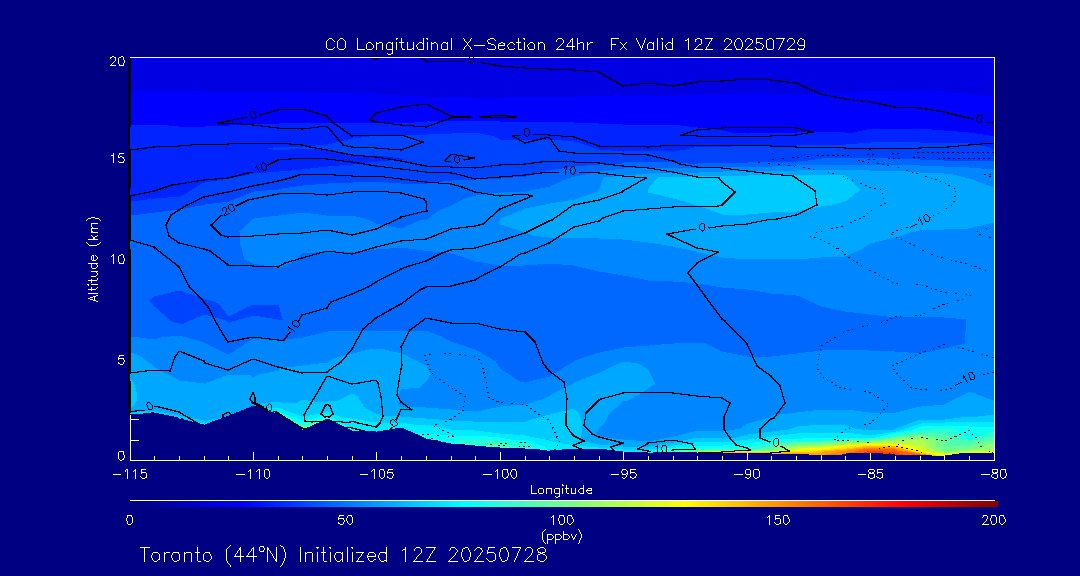Select the -85 longitude tick label
The height and width of the screenshot is (576, 1080).
871,475
